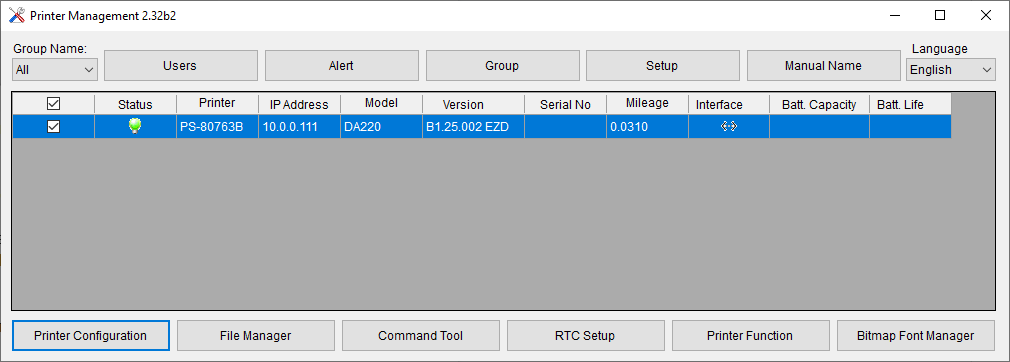
Task: Open Printer Configuration
Action: pos(91,336)
